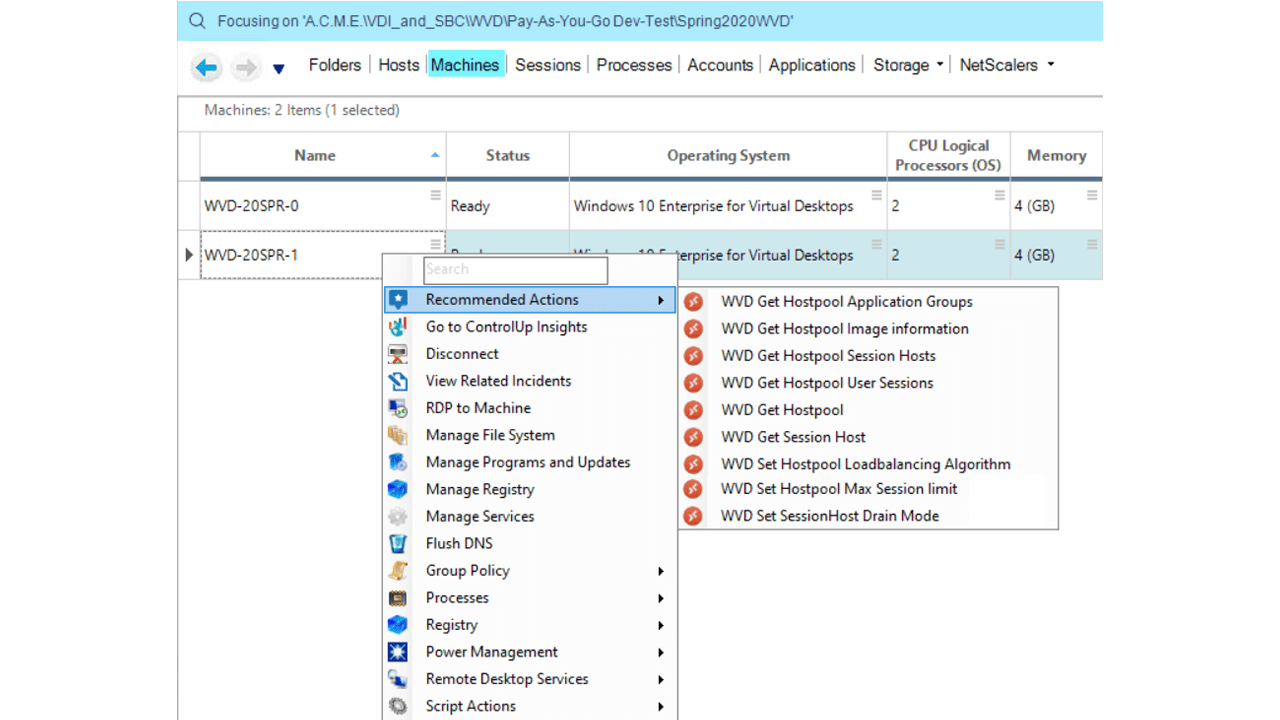The width and height of the screenshot is (1280, 720).
Task: Select the Recommended Actions star icon
Action: click(398, 299)
